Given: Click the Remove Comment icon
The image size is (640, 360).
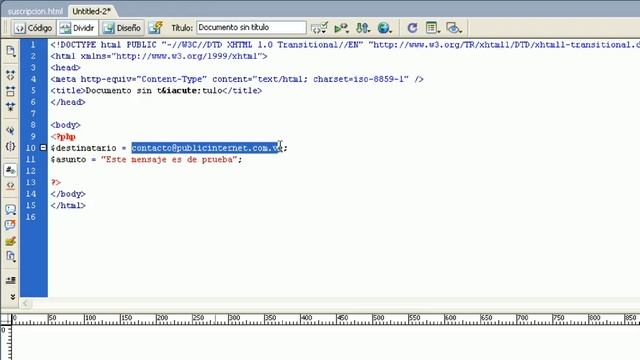Looking at the screenshot, I should pyautogui.click(x=11, y=225).
